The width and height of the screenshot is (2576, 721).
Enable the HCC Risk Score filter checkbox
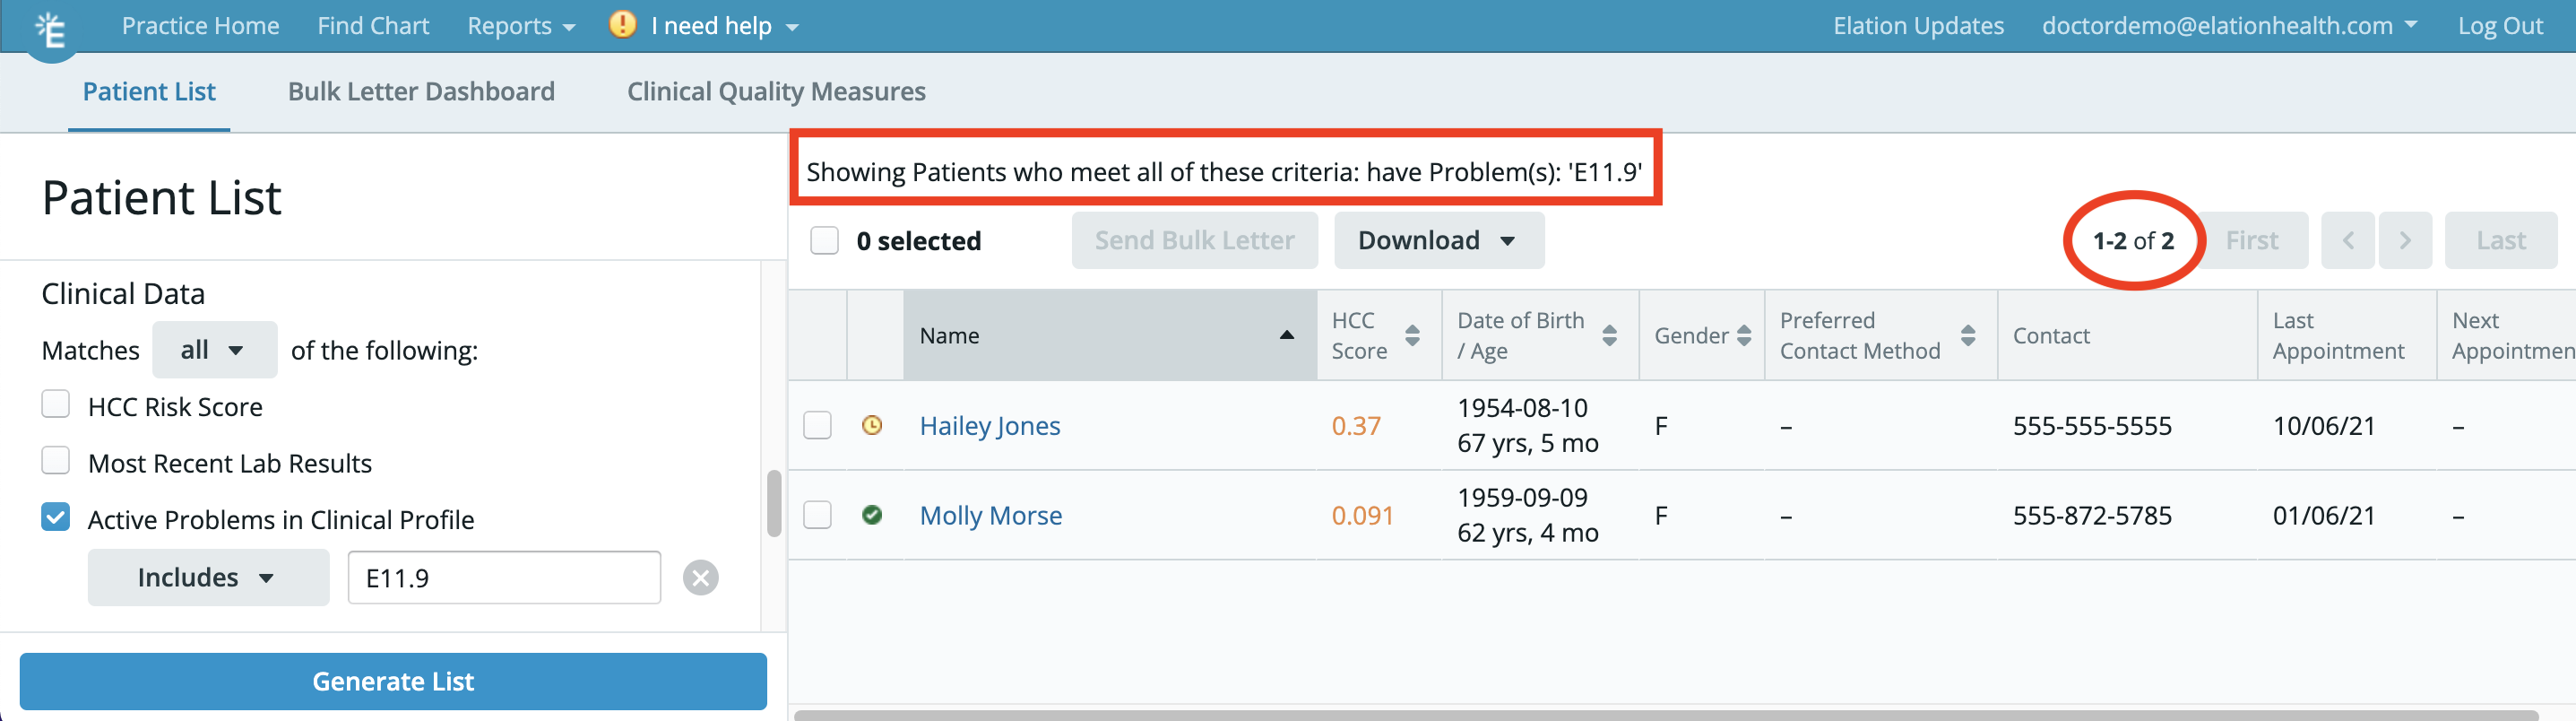pos(55,404)
